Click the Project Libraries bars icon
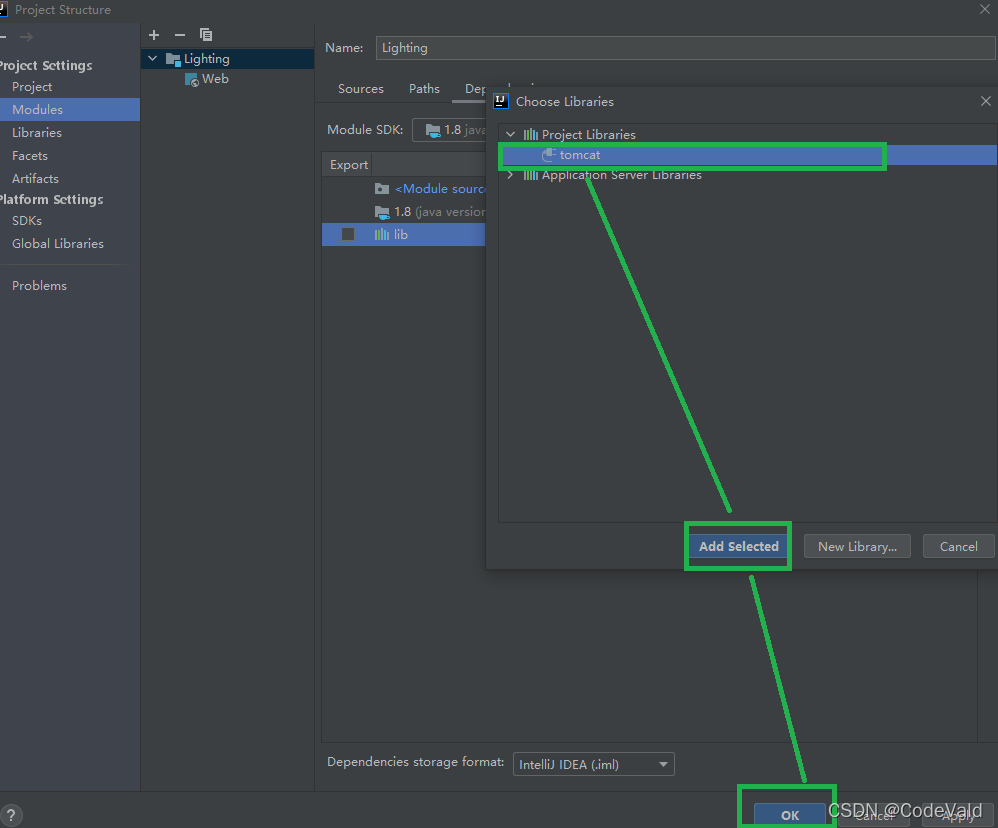998x828 pixels. 530,134
